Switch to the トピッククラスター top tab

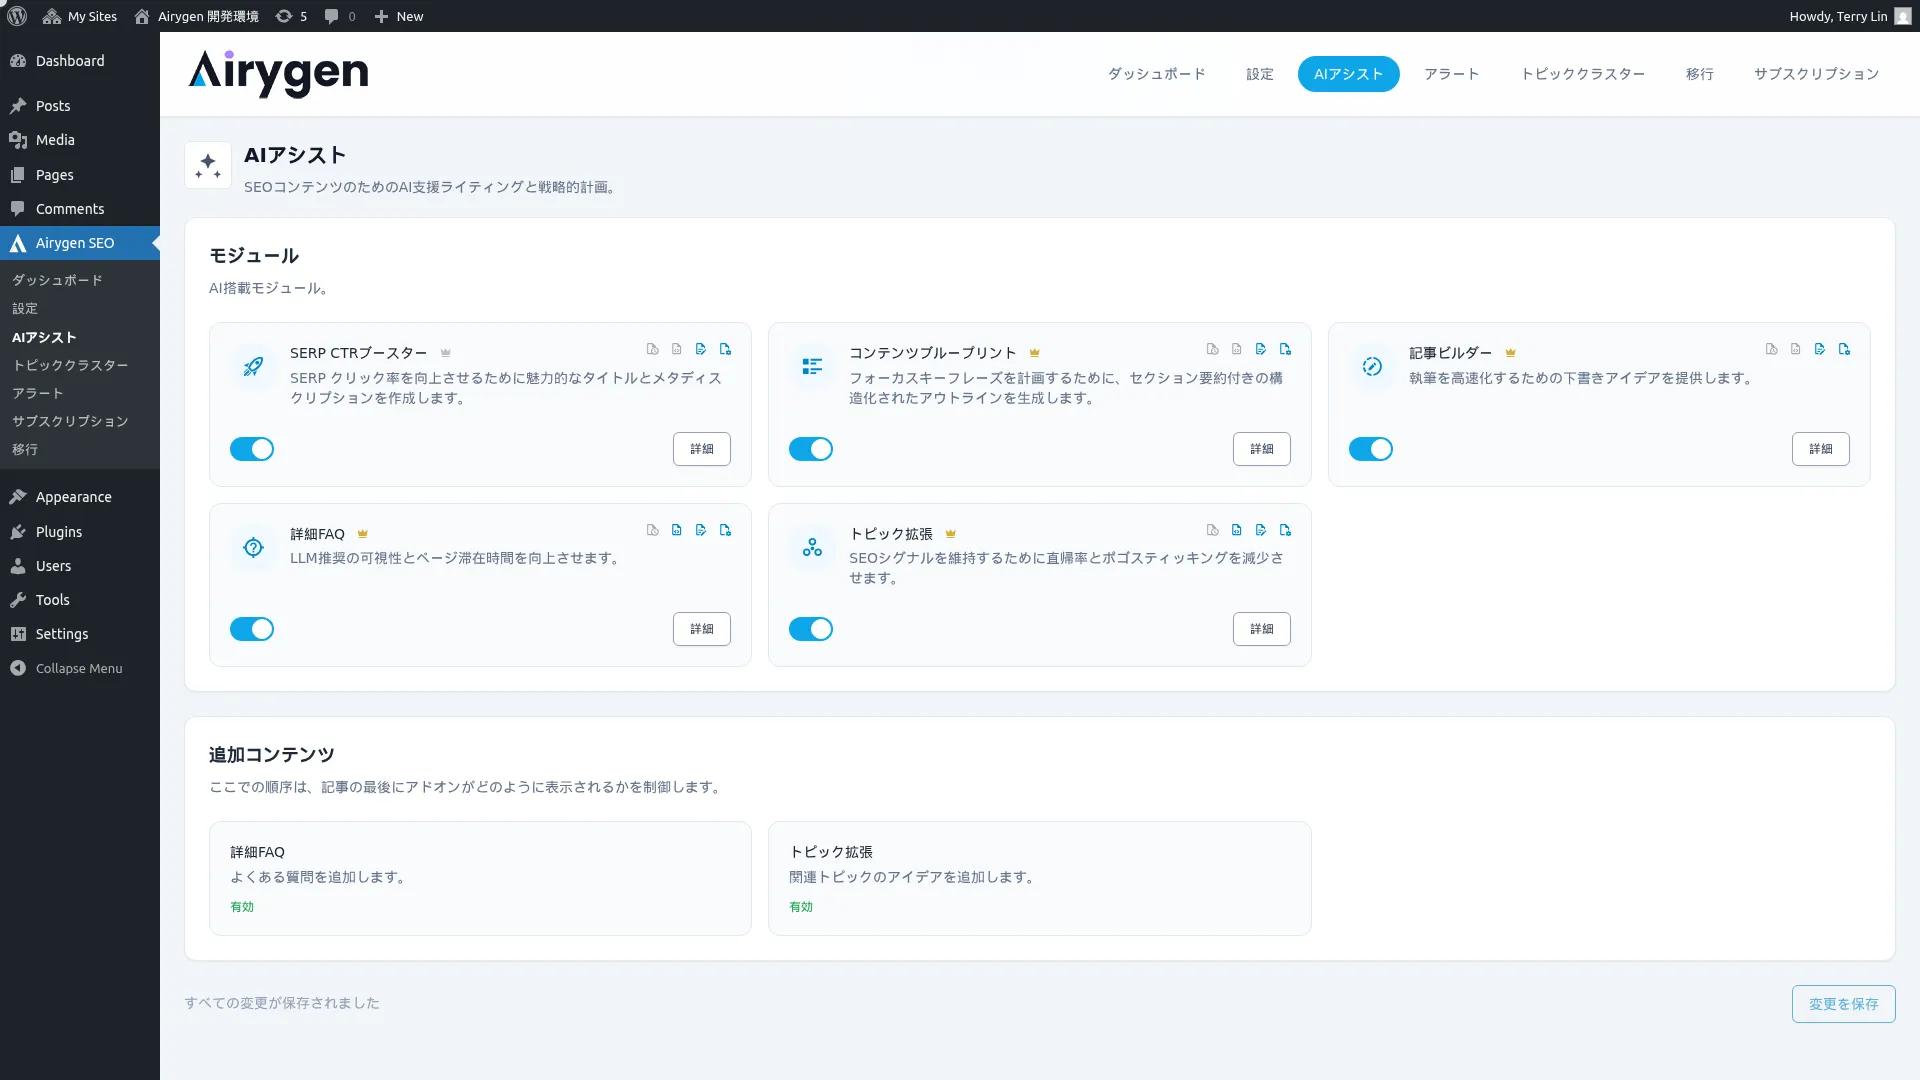(1583, 74)
